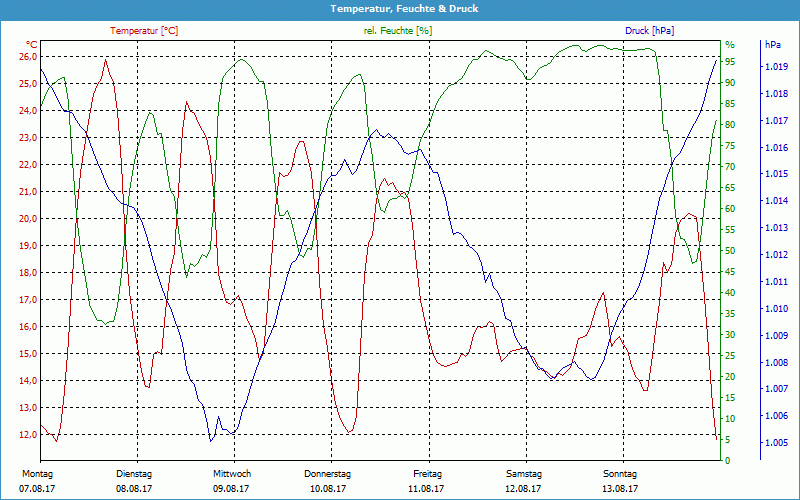The image size is (800, 500).
Task: Click the 'Montag' day label
Action: pyautogui.click(x=37, y=474)
